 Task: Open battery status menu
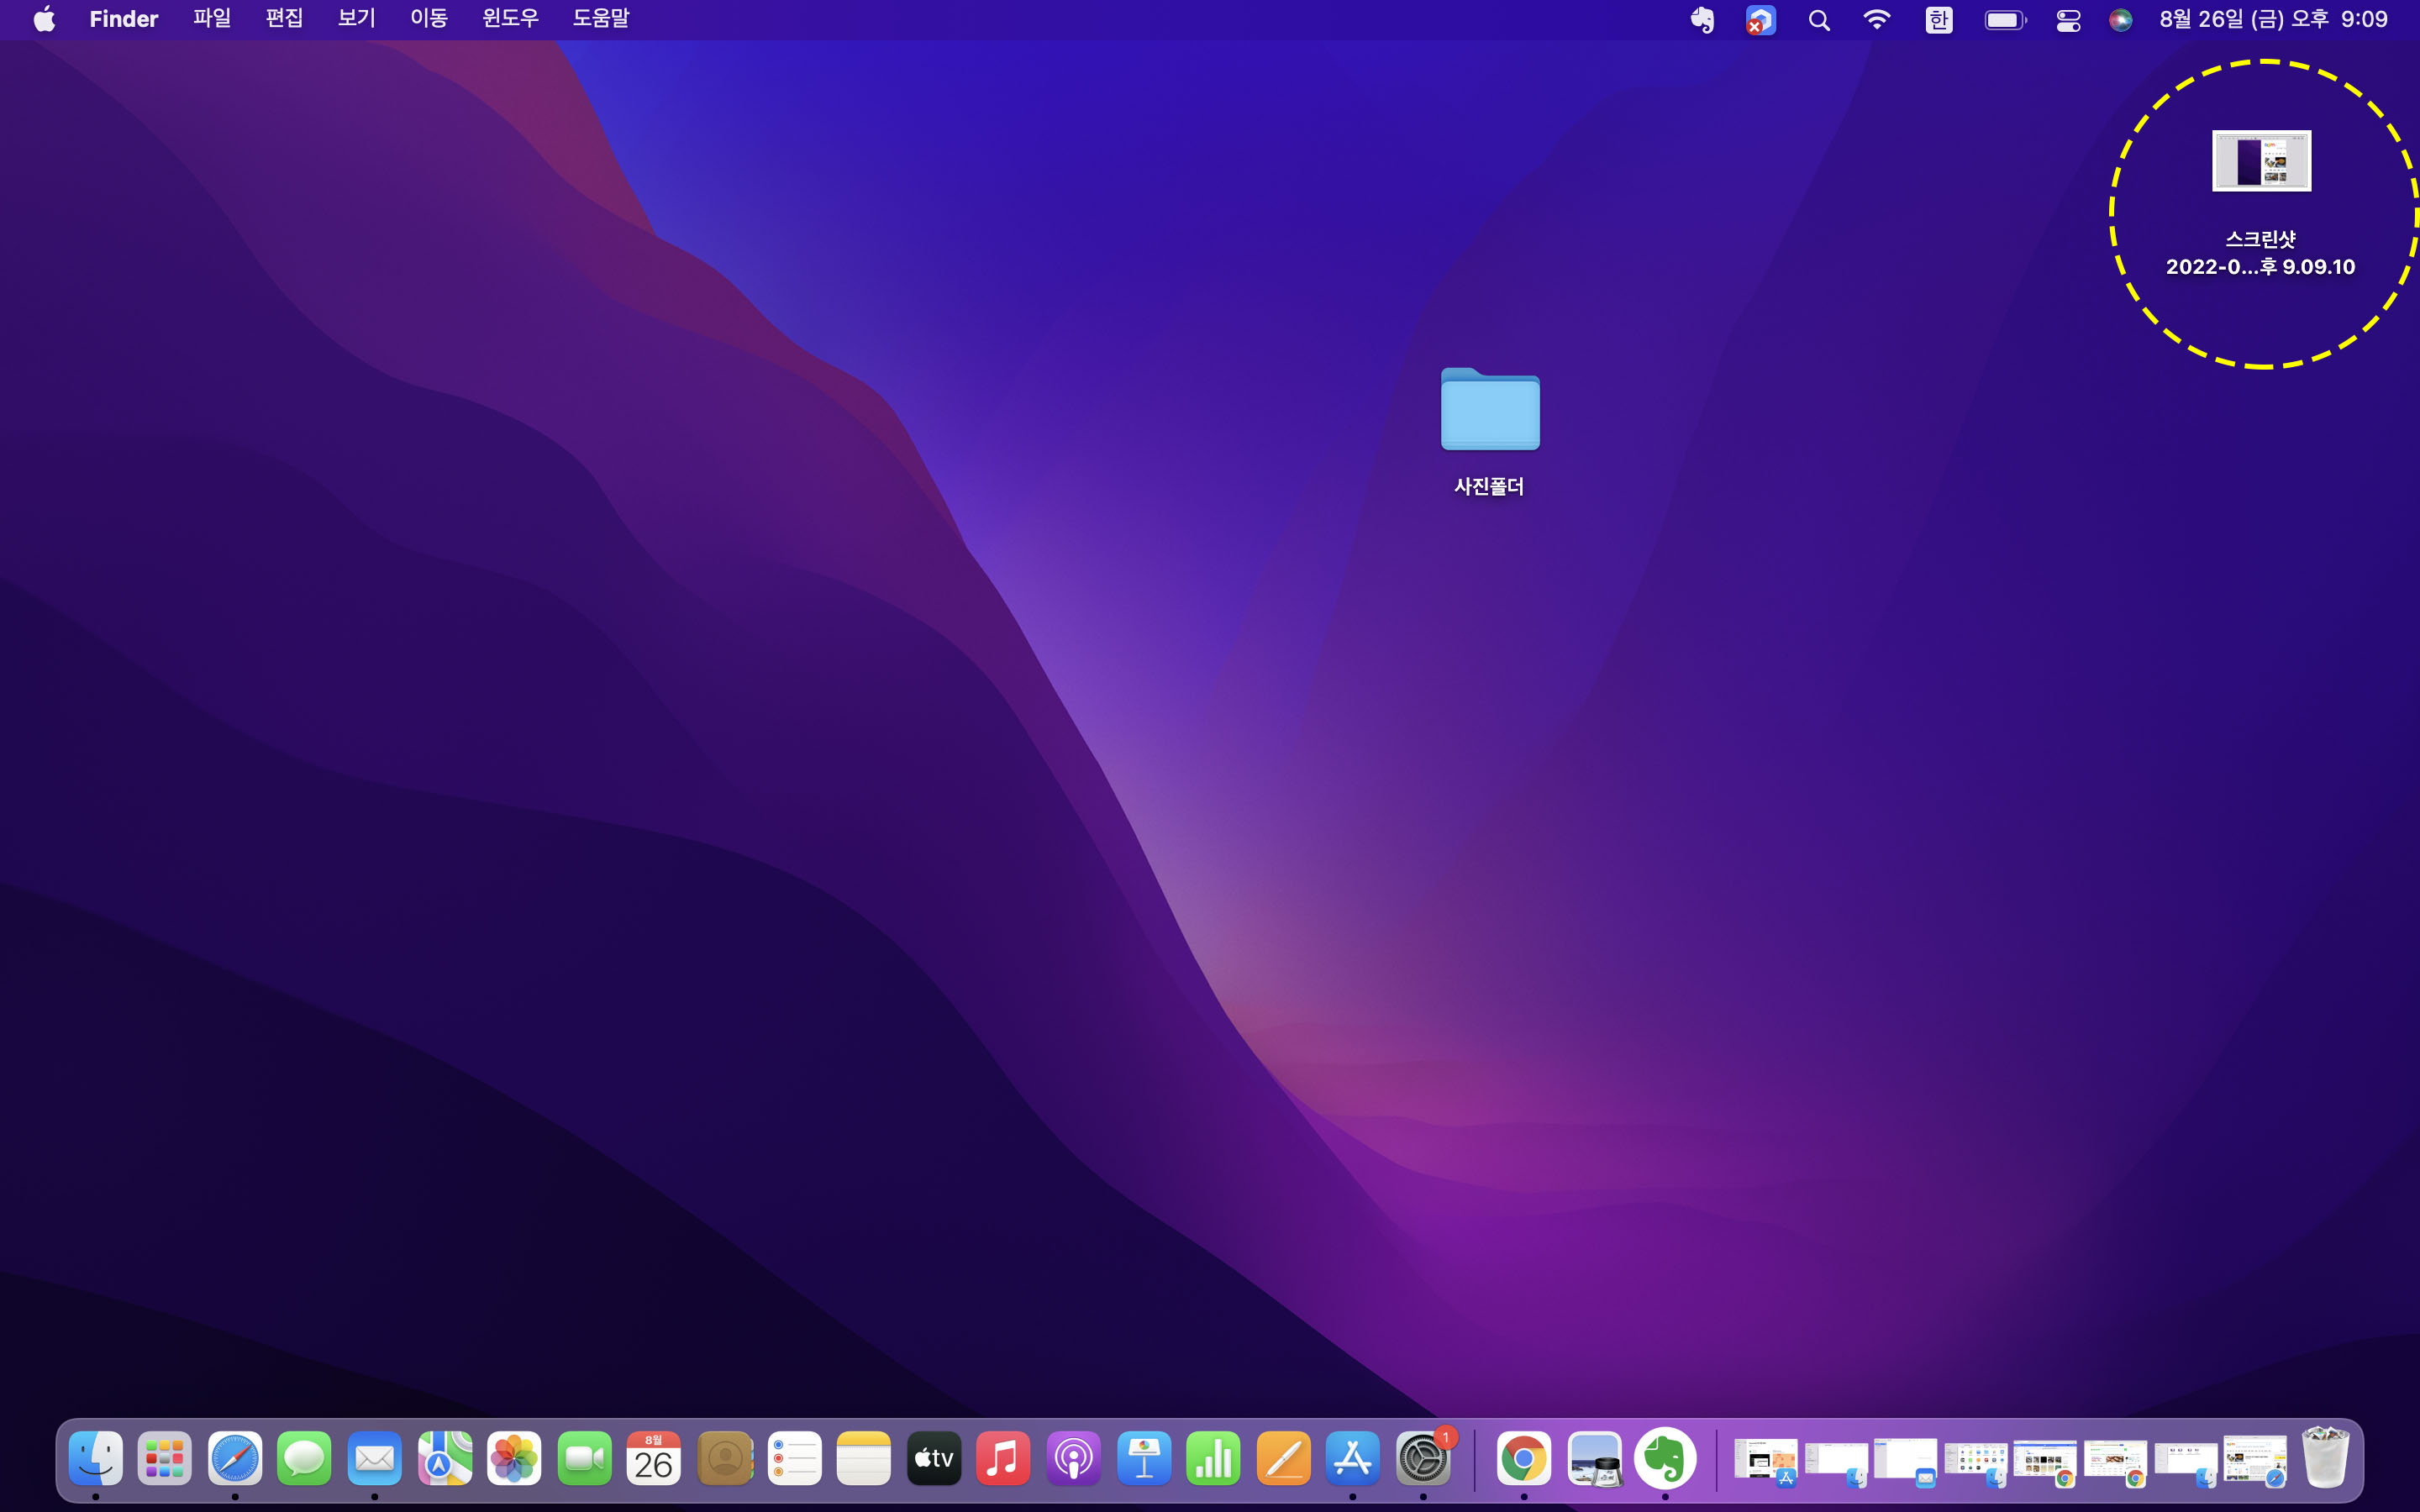coord(2004,20)
